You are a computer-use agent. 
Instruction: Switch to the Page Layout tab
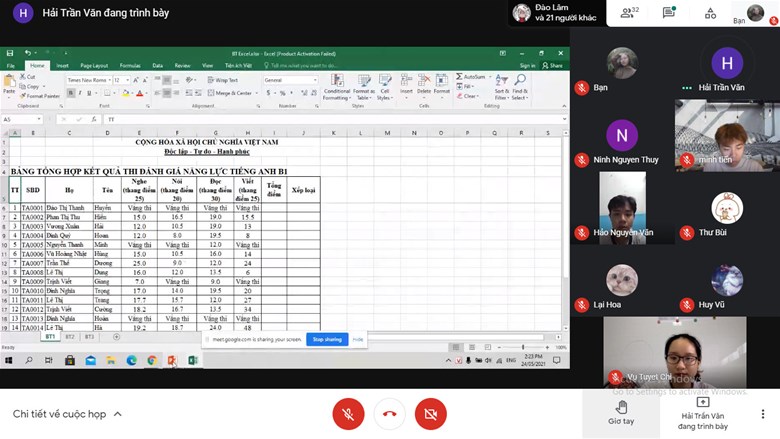[94, 66]
